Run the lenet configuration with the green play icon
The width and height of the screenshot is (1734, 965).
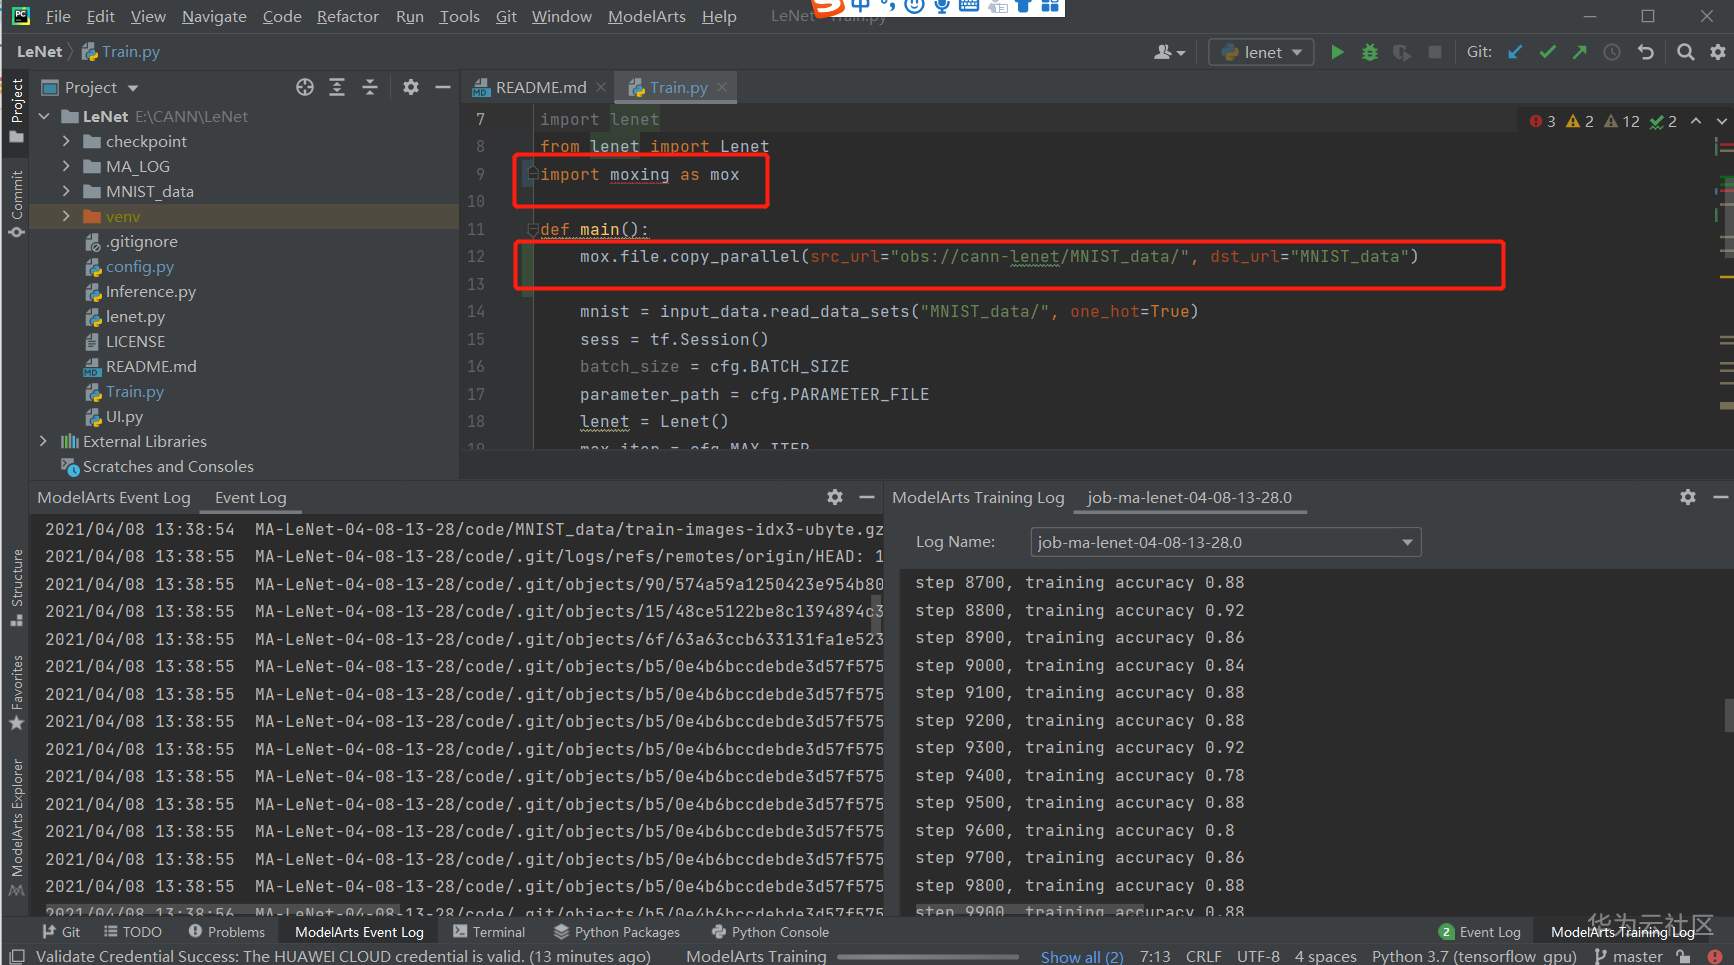1337,52
